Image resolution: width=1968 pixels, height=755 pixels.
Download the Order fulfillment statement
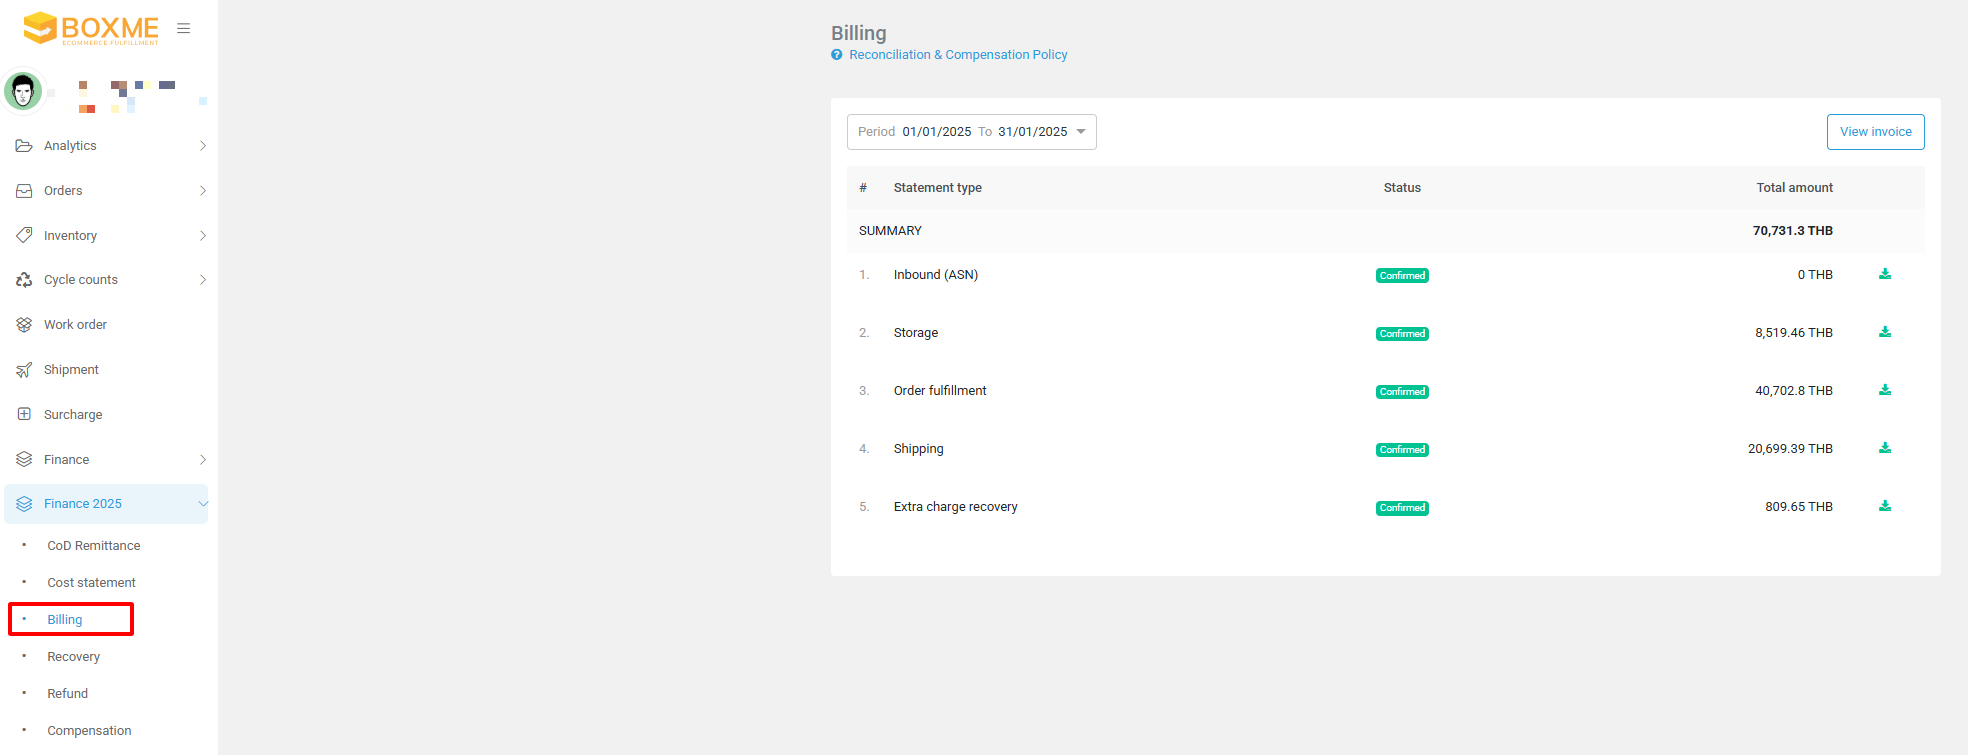pyautogui.click(x=1884, y=390)
